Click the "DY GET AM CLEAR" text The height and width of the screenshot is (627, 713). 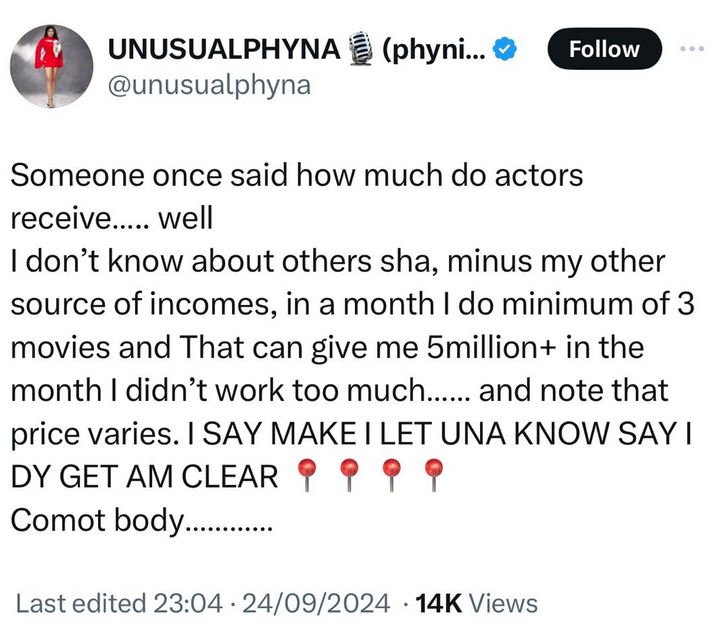pos(144,477)
